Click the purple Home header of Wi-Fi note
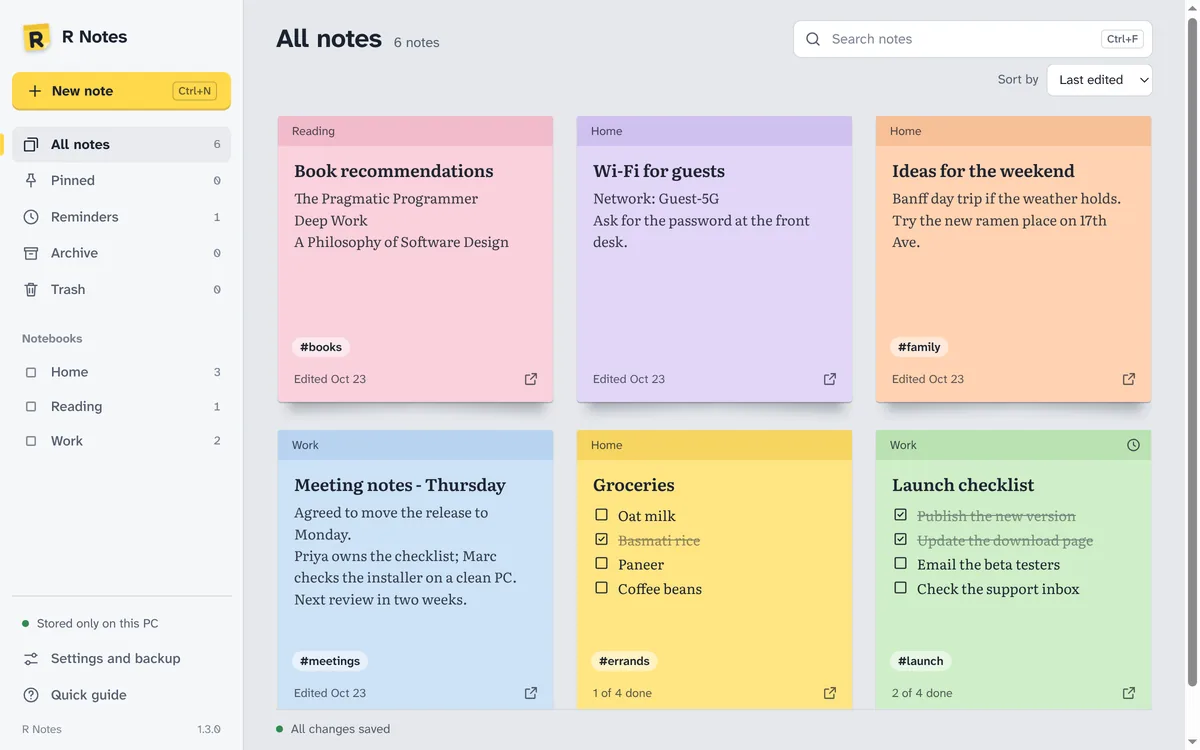Image resolution: width=1200 pixels, height=750 pixels. click(x=714, y=131)
